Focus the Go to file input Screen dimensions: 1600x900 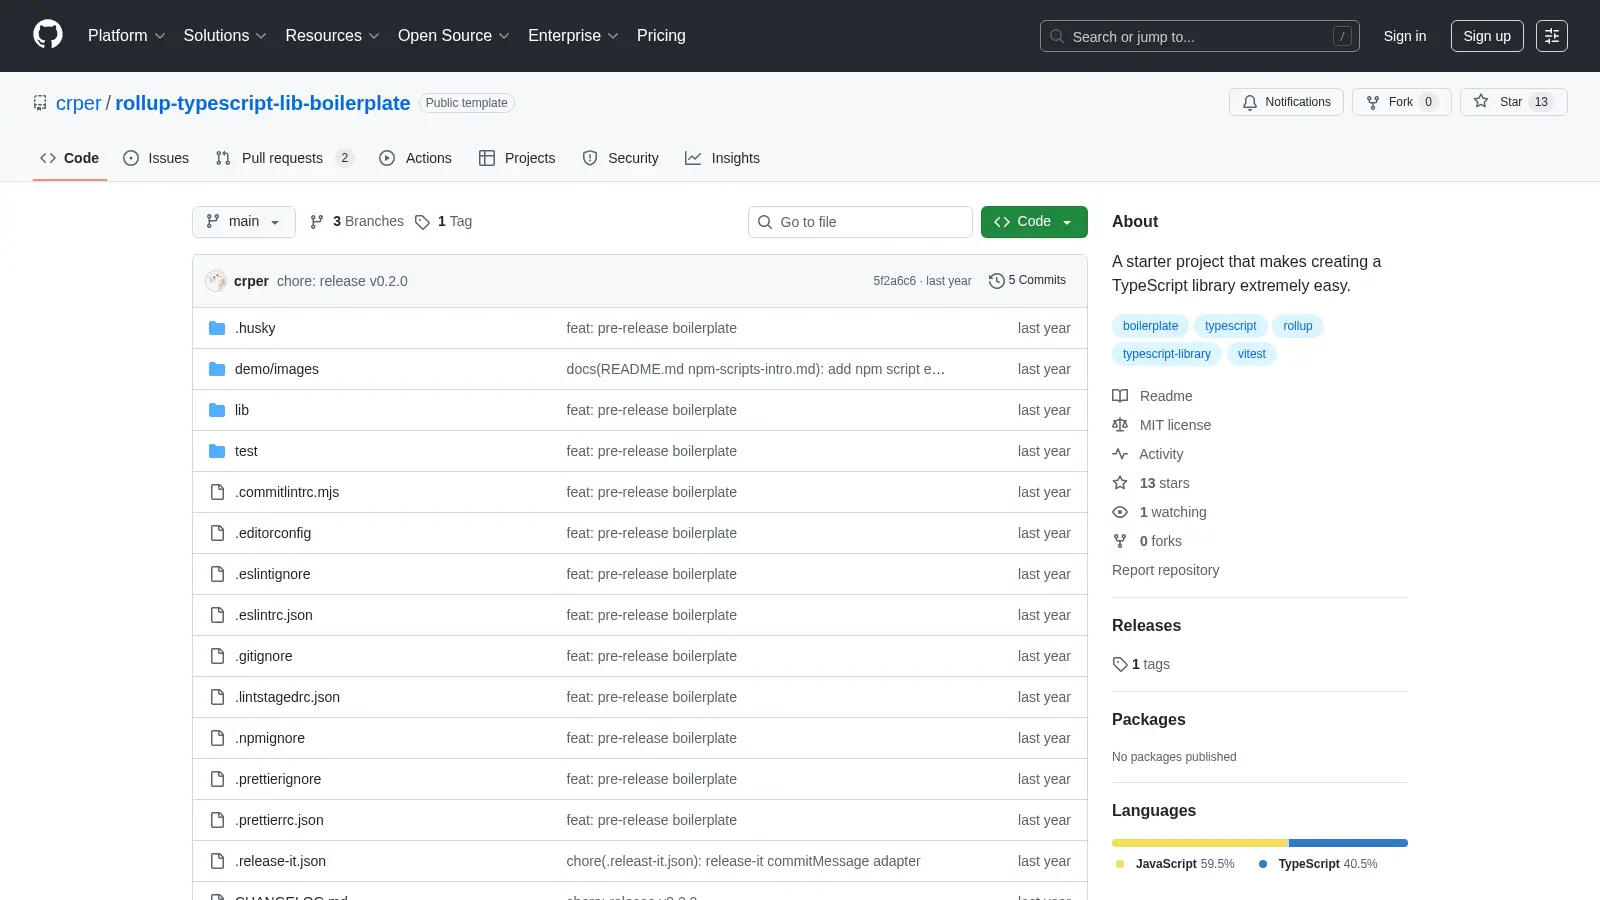coord(860,222)
